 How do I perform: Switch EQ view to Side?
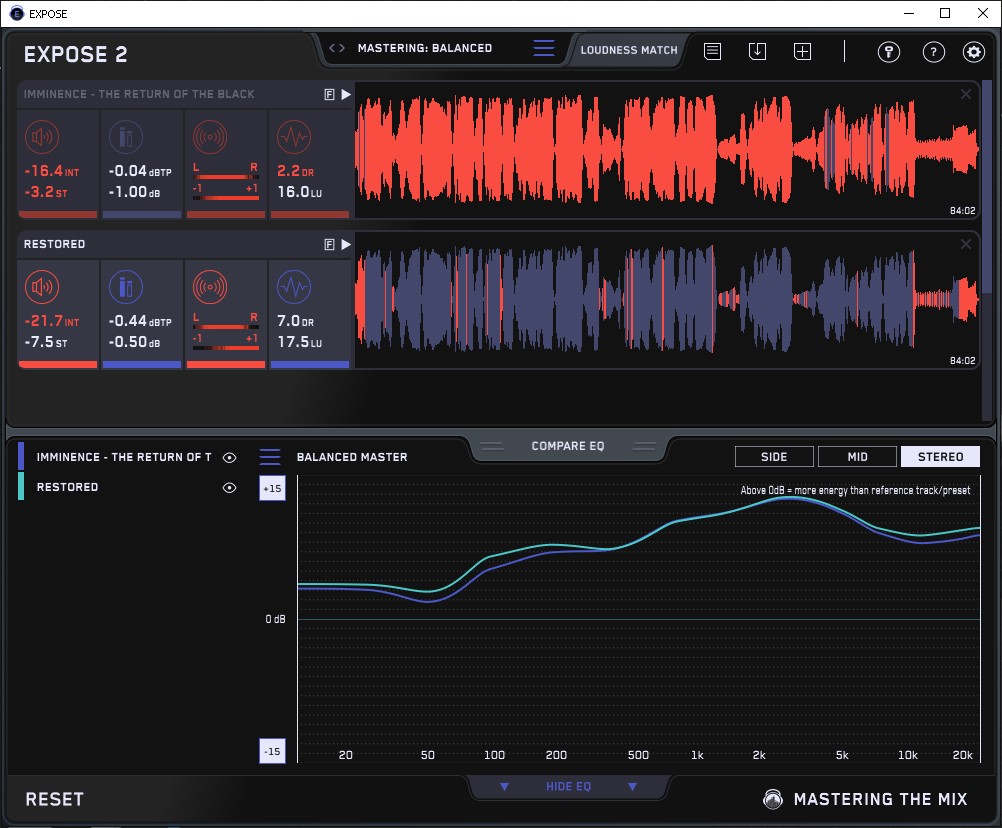[x=775, y=457]
